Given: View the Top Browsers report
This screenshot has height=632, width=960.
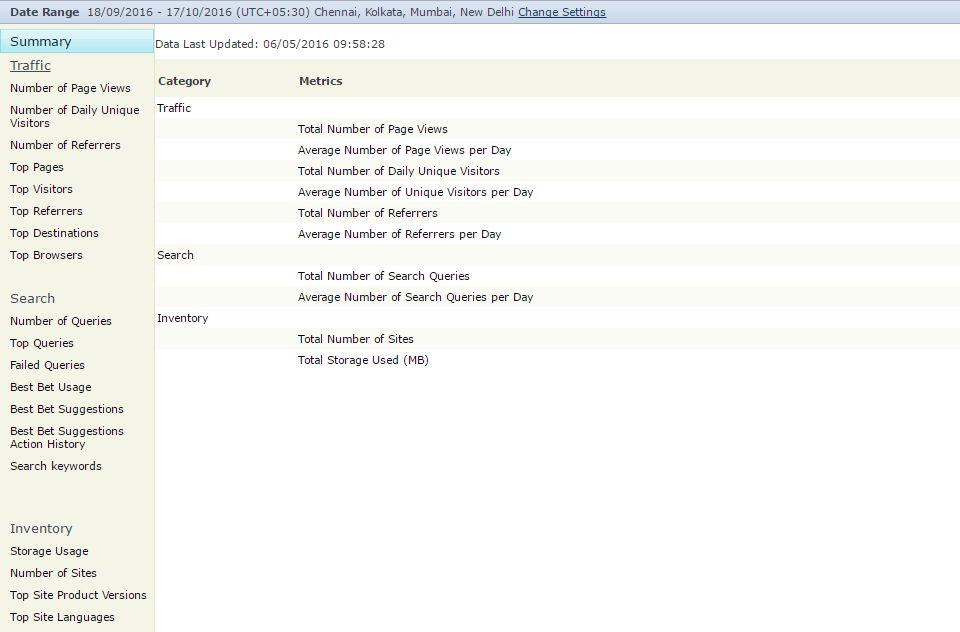Looking at the screenshot, I should [x=47, y=255].
